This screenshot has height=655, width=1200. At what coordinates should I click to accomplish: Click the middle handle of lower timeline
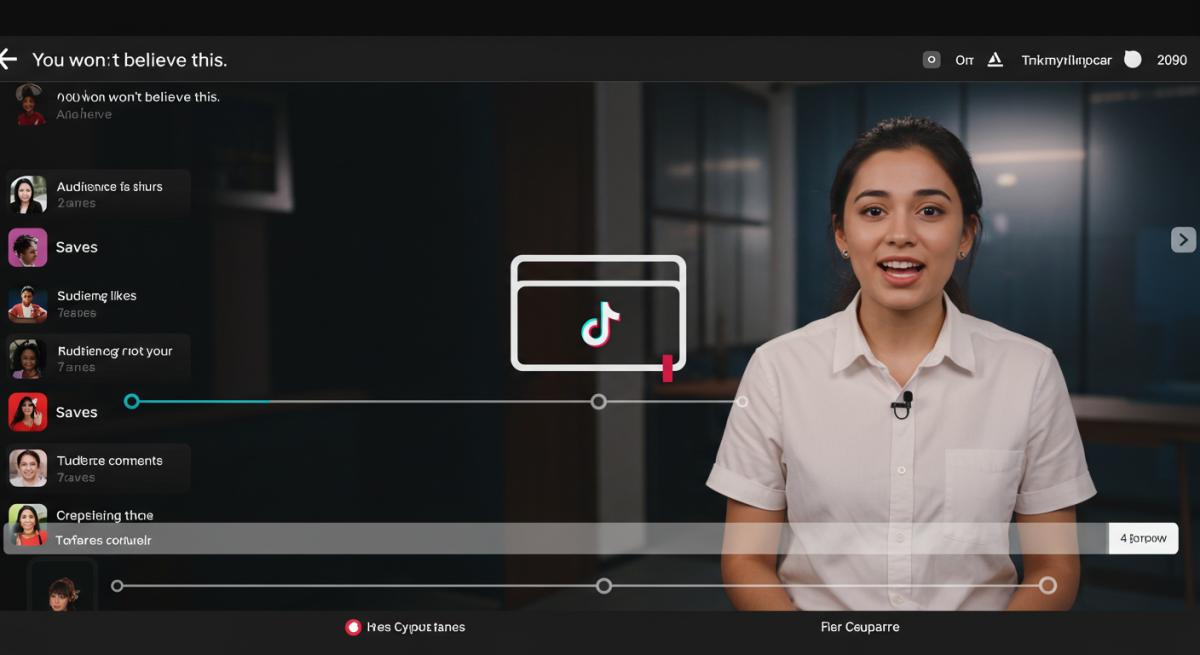pyautogui.click(x=603, y=585)
